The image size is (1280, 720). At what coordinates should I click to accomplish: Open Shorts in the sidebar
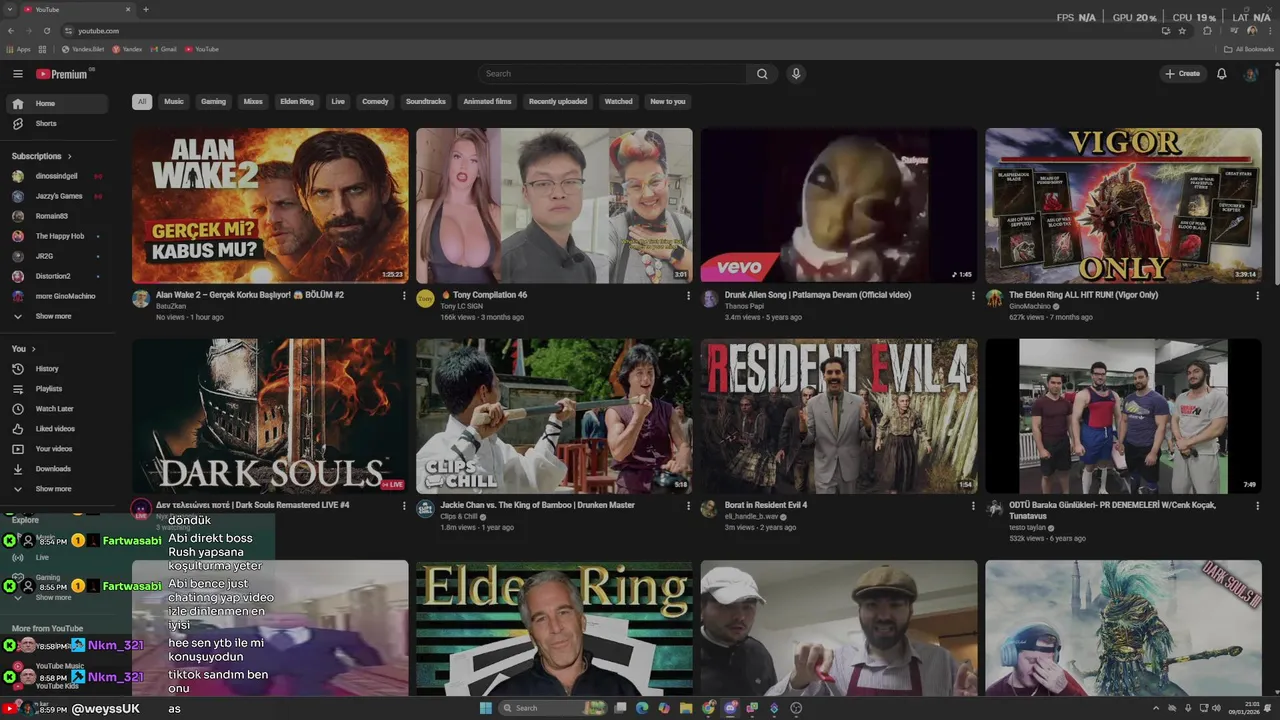click(x=57, y=124)
